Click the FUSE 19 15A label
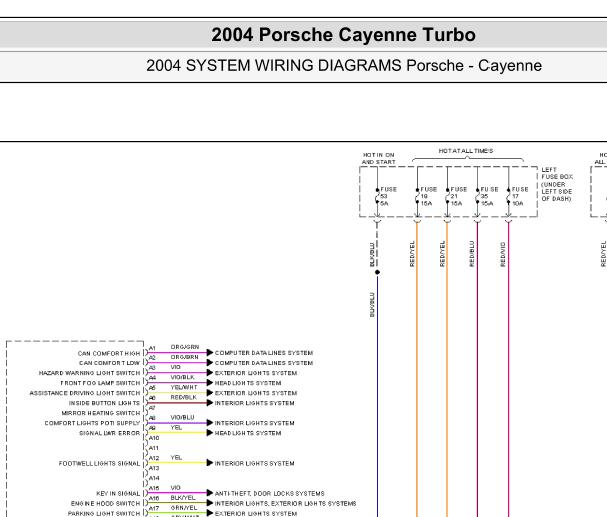This screenshot has width=607, height=517. [429, 196]
